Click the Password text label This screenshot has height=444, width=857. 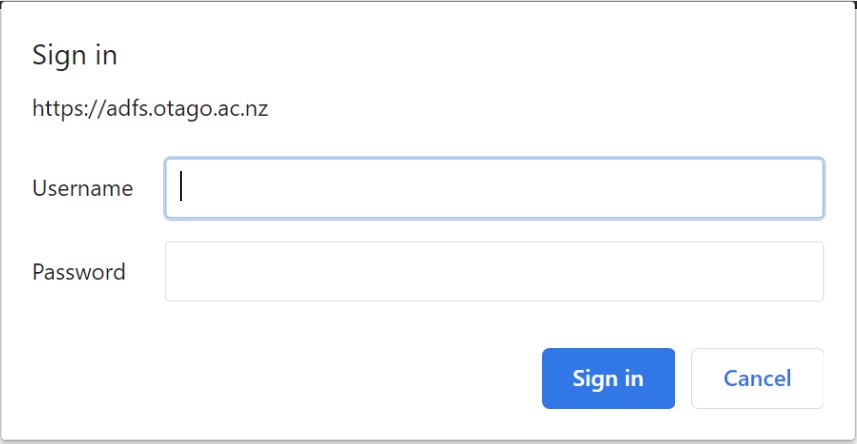(x=79, y=271)
